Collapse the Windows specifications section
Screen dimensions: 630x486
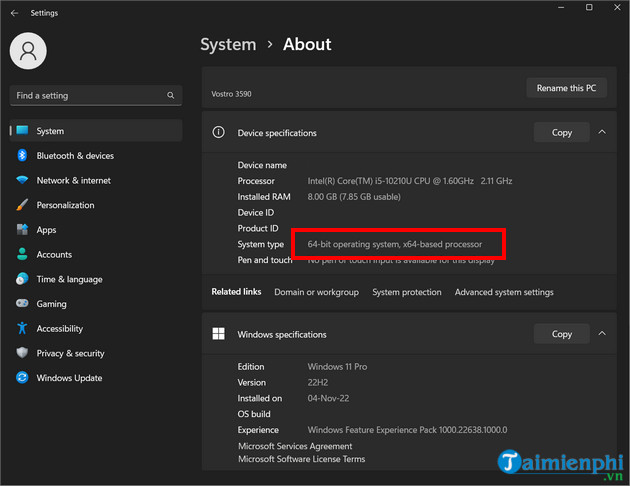[x=602, y=333]
